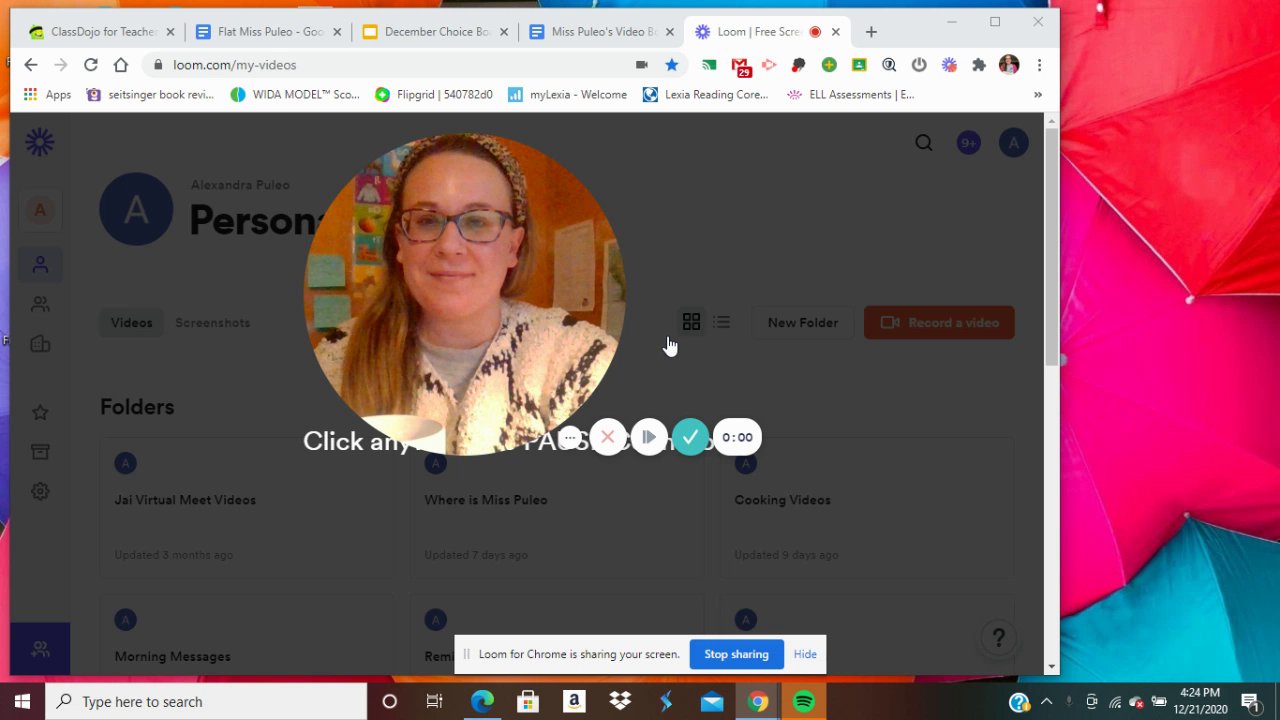
Task: Switch to grid view layout
Action: [691, 322]
